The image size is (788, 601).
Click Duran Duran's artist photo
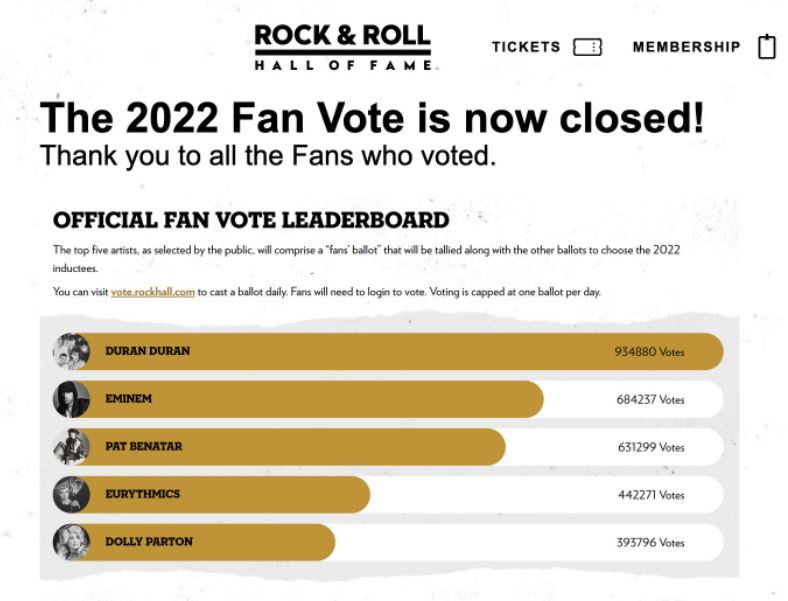click(71, 352)
